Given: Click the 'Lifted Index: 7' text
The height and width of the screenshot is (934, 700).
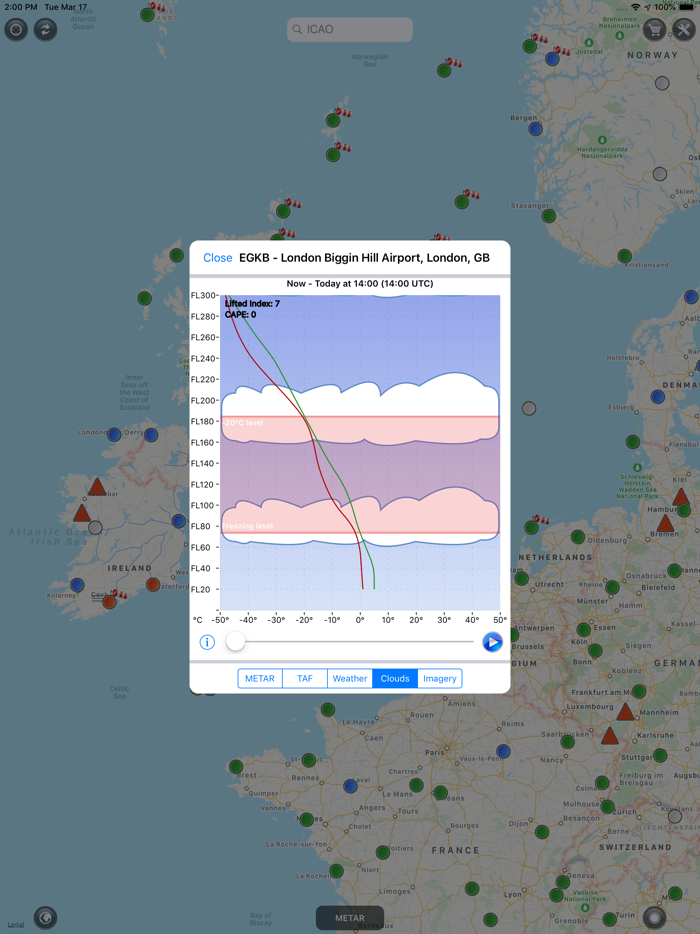Looking at the screenshot, I should tap(253, 304).
